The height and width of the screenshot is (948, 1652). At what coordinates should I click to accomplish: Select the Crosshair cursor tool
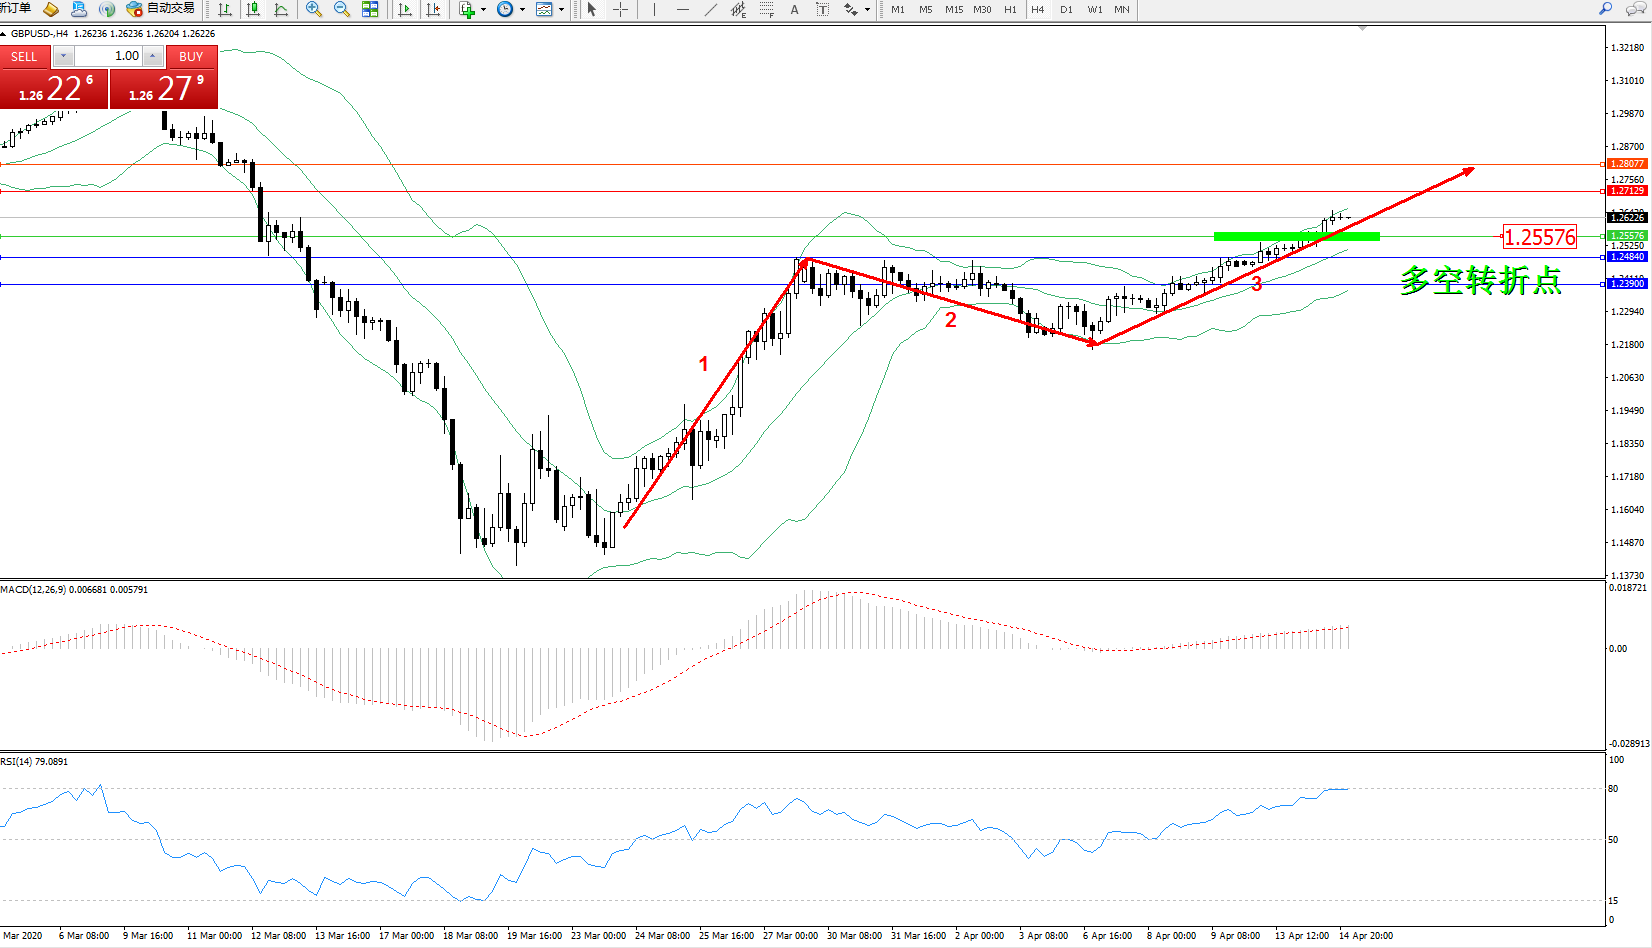tap(621, 10)
